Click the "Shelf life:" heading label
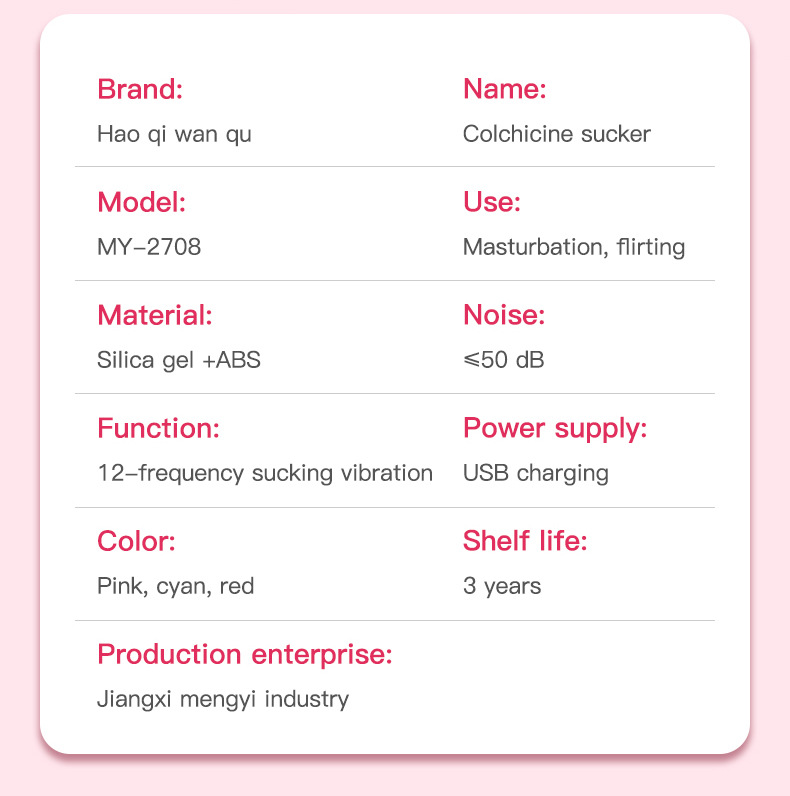 click(525, 541)
